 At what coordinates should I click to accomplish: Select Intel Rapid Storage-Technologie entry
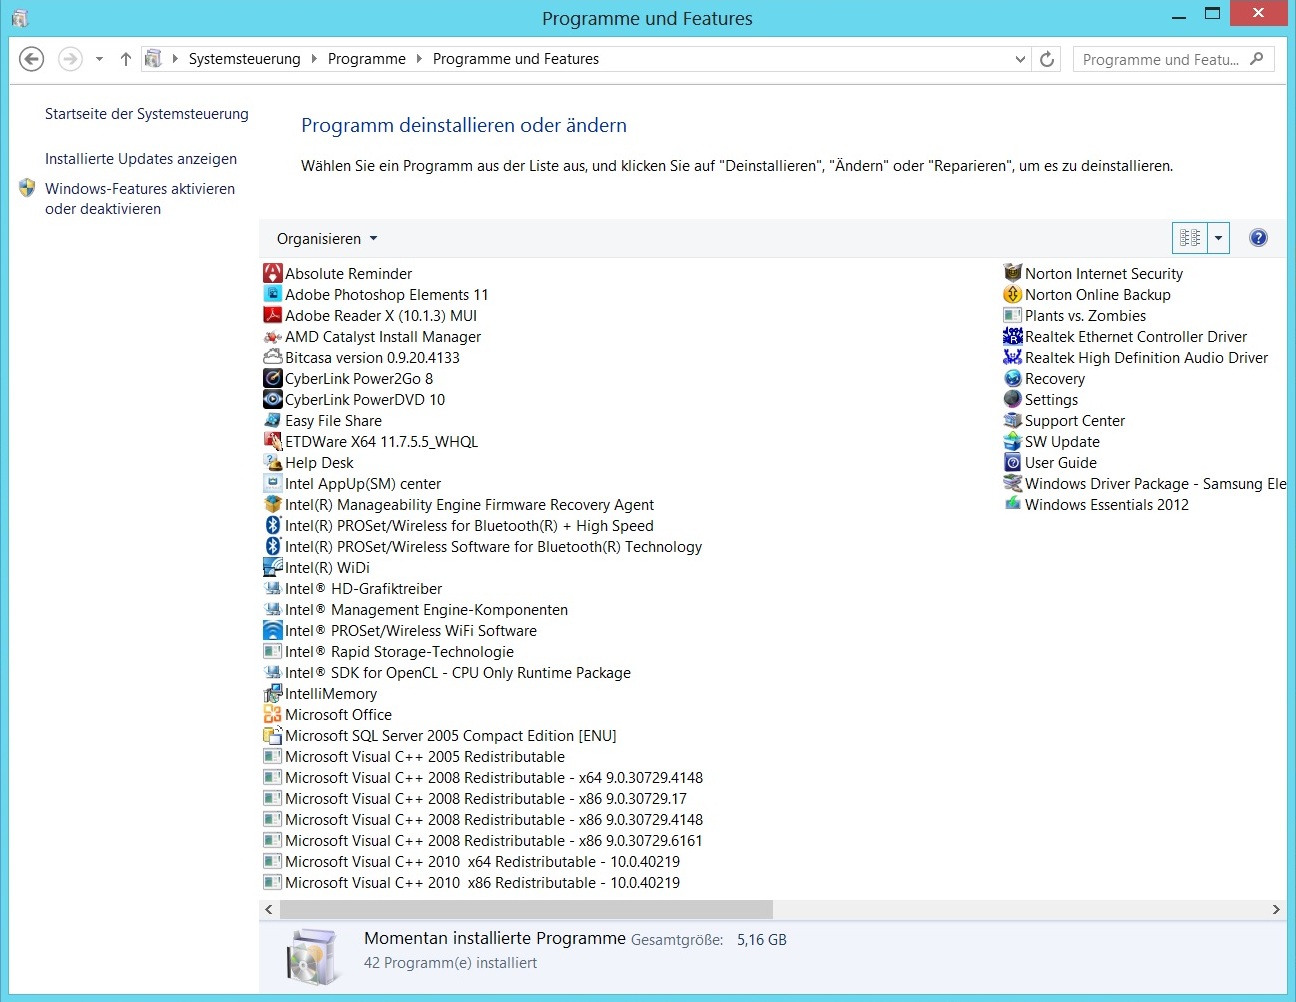(x=389, y=651)
